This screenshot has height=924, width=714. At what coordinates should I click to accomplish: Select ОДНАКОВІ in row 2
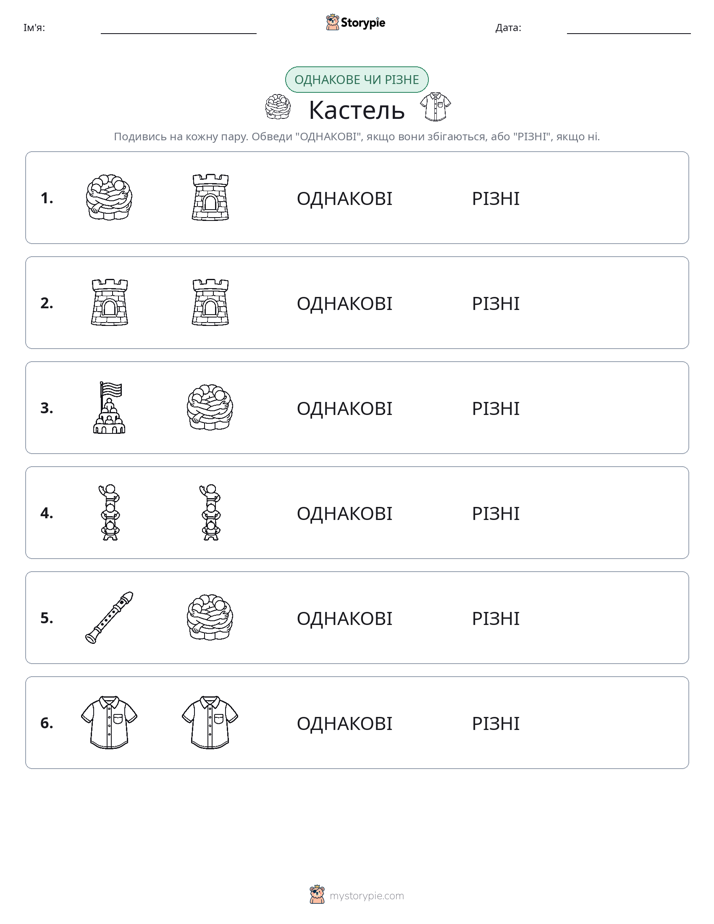pyautogui.click(x=344, y=303)
